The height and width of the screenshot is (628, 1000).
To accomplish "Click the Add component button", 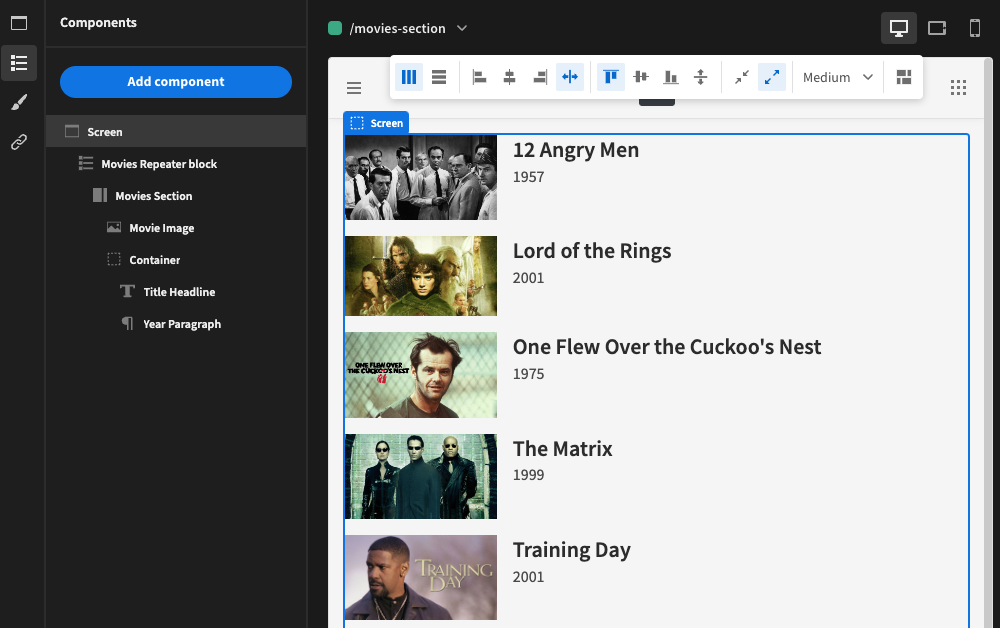I will point(176,82).
